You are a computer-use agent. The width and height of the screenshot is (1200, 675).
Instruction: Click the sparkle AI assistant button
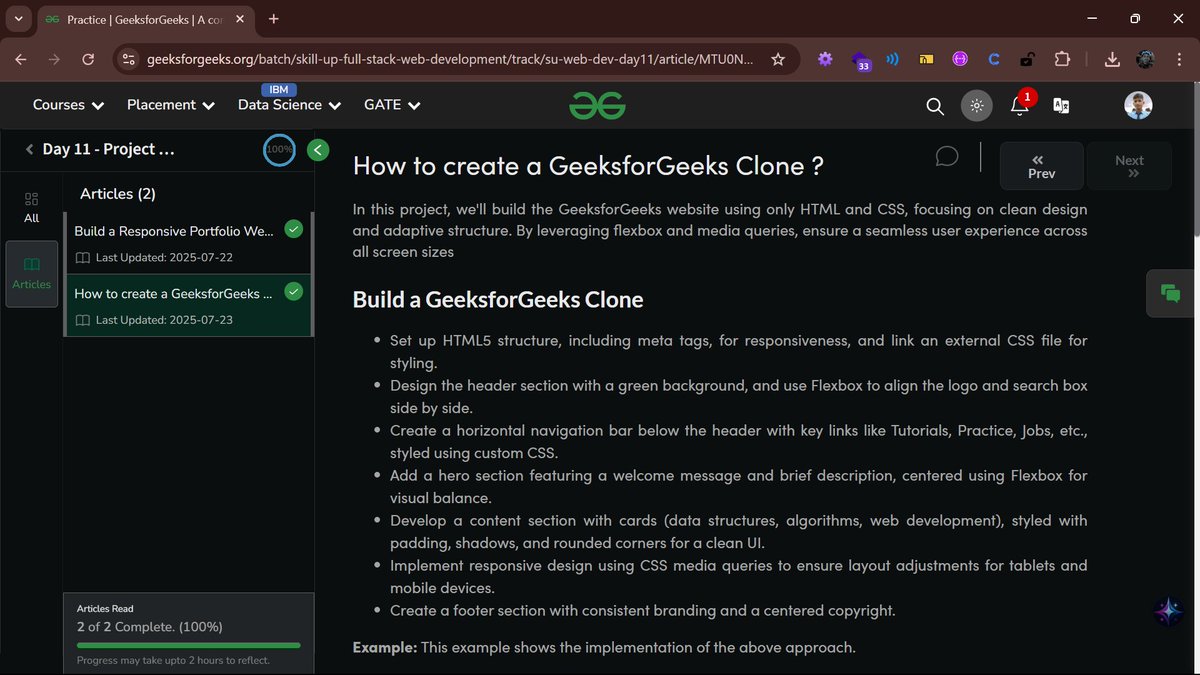[x=1167, y=612]
